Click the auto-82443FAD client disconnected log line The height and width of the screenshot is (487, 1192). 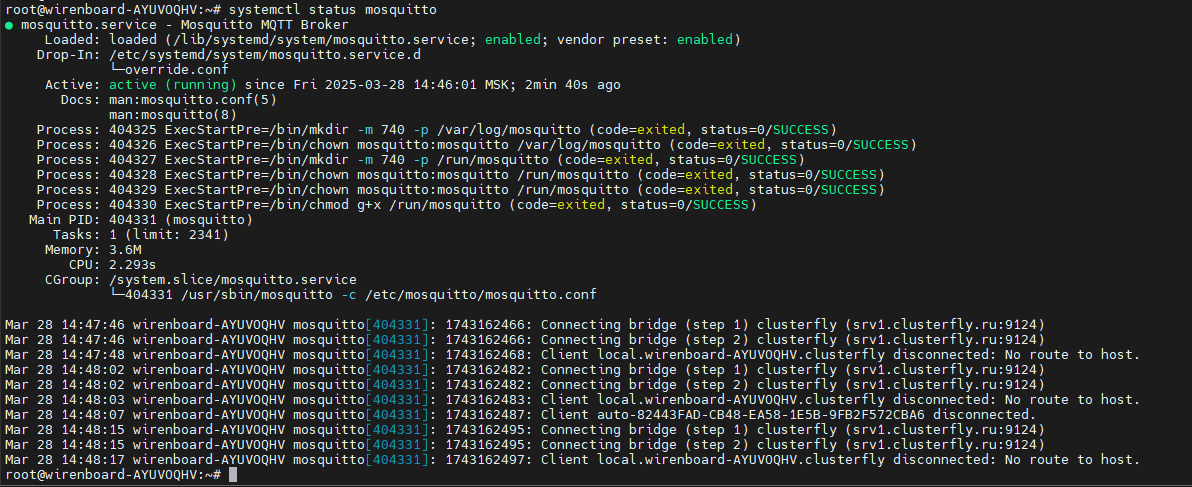[x=521, y=414]
